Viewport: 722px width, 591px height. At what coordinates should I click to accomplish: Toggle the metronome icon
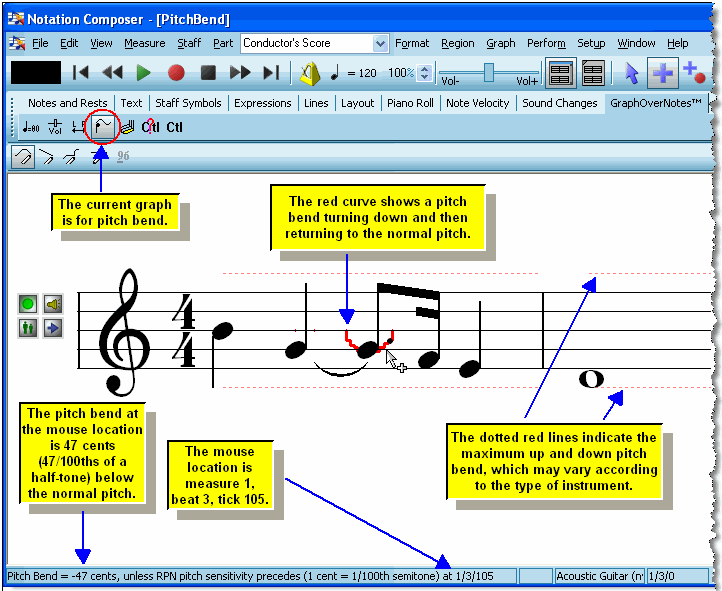point(310,72)
